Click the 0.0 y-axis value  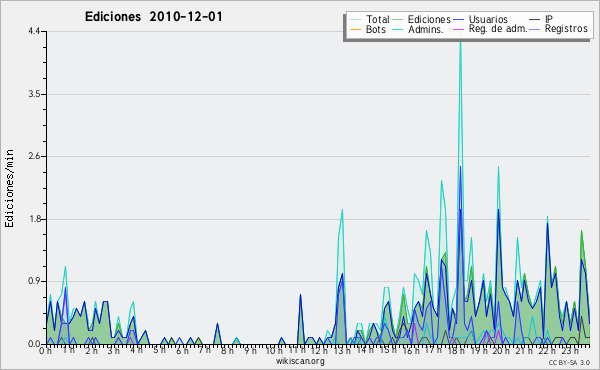point(34,344)
